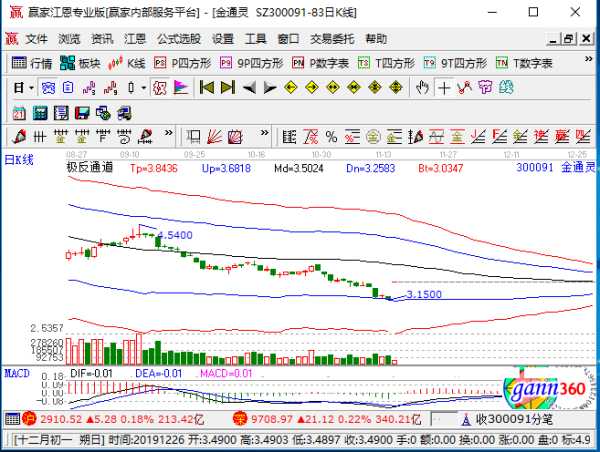The width and height of the screenshot is (600, 452).
Task: Jump to the first bar
Action: (x=207, y=88)
